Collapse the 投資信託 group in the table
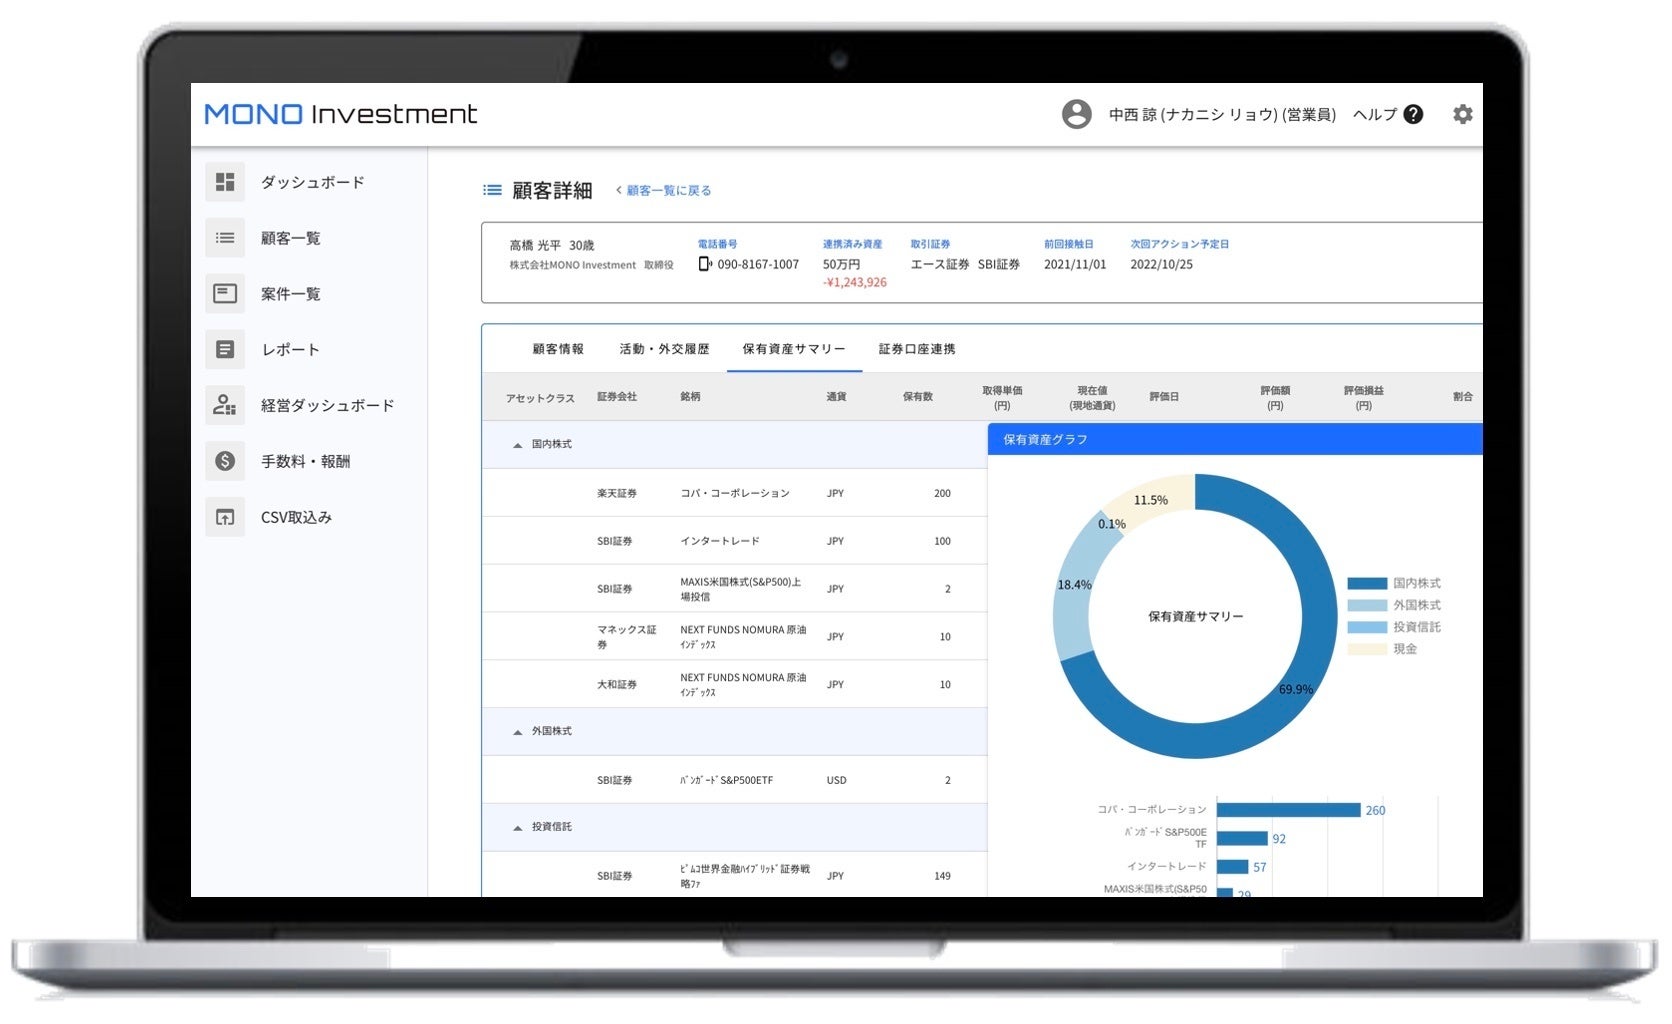 tap(517, 828)
